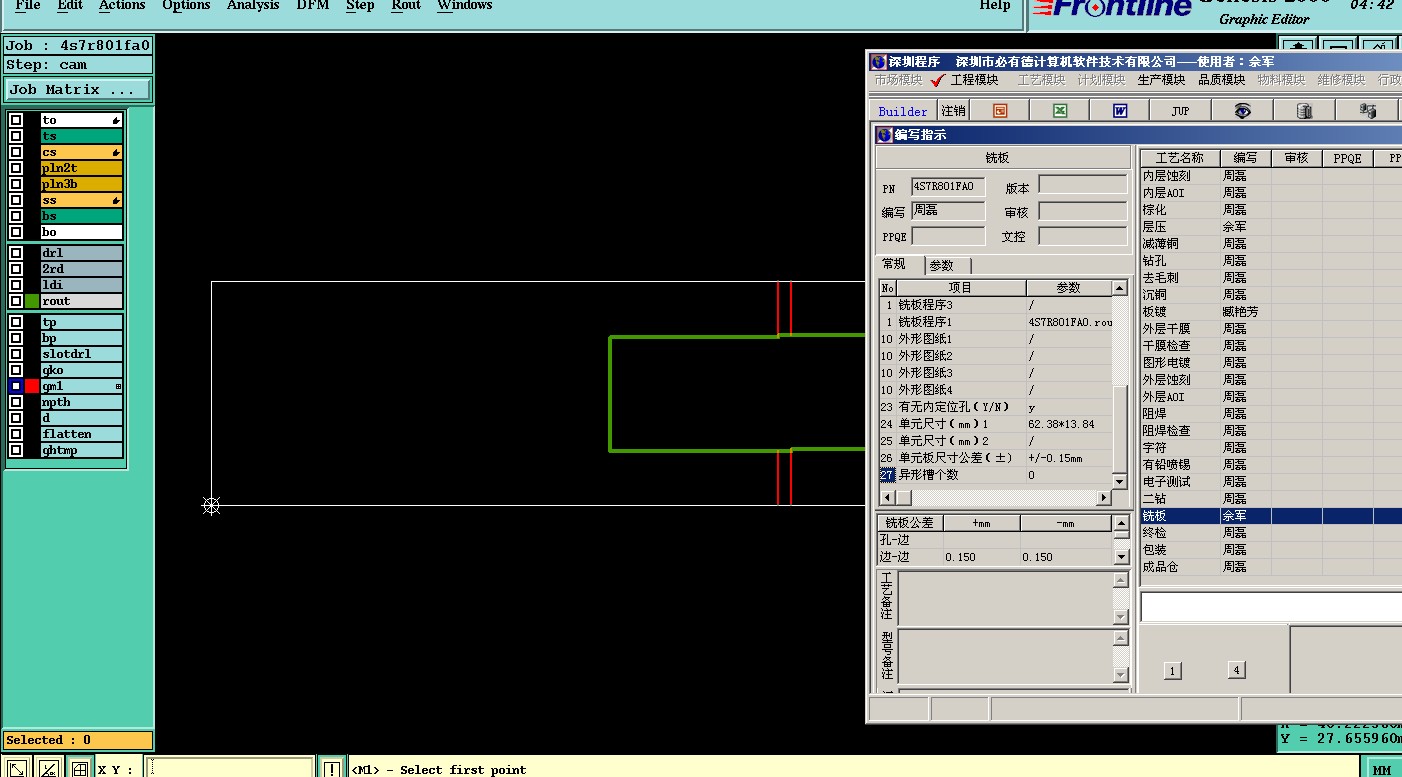Click the exclamation mark icon in the bottom bar
This screenshot has height=777, width=1402.
pyautogui.click(x=332, y=769)
